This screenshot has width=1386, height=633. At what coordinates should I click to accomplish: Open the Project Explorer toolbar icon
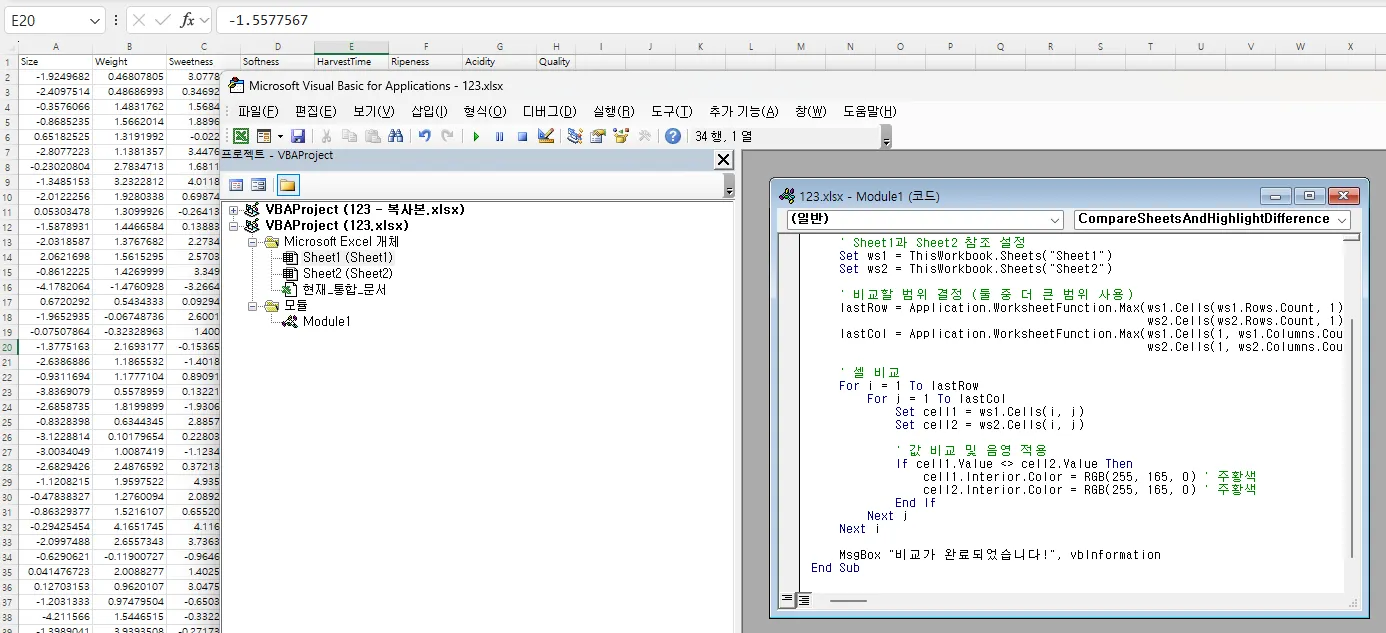[x=575, y=136]
